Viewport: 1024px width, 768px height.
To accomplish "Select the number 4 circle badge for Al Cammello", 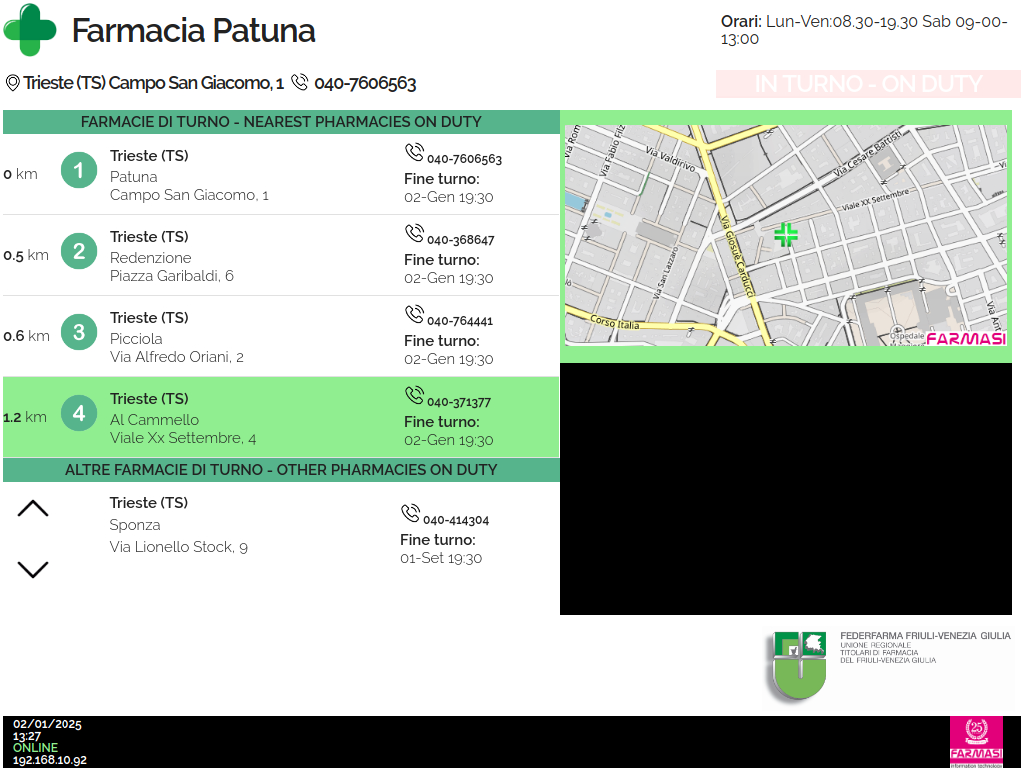I will click(x=79, y=413).
